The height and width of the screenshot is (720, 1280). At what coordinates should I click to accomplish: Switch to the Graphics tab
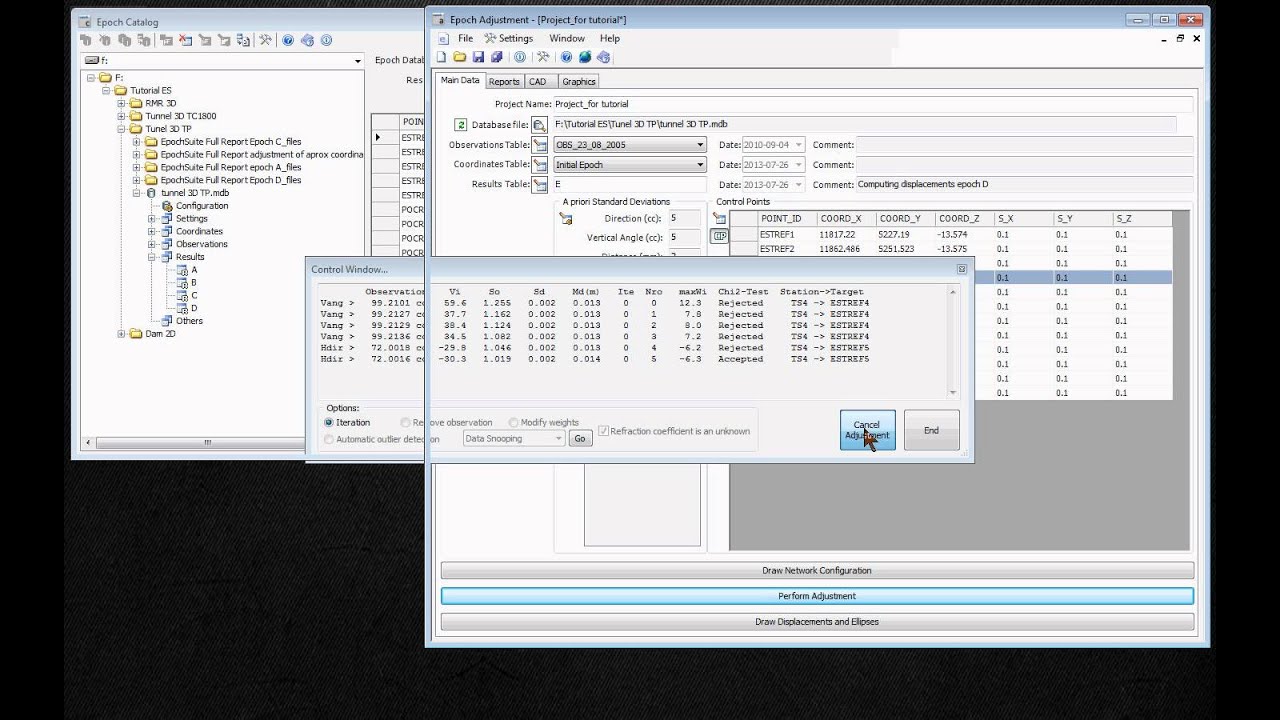tap(579, 82)
